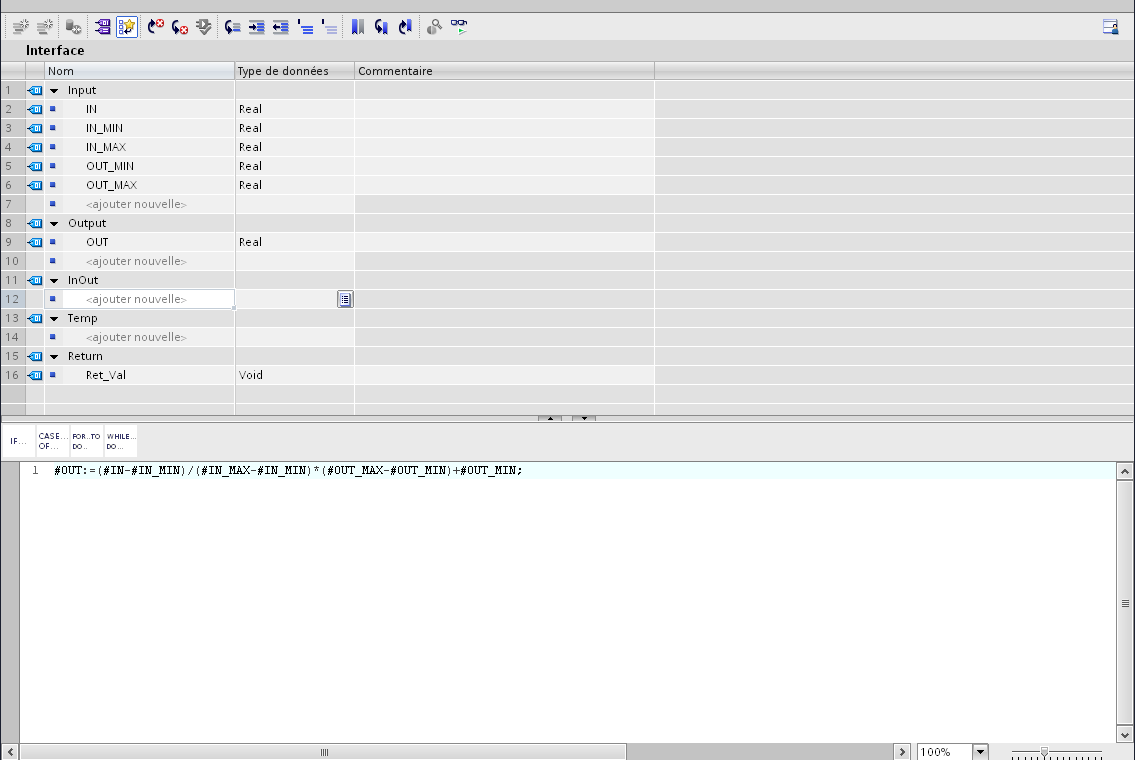Click the vertical scrollbar thumb of code editor

click(1125, 603)
